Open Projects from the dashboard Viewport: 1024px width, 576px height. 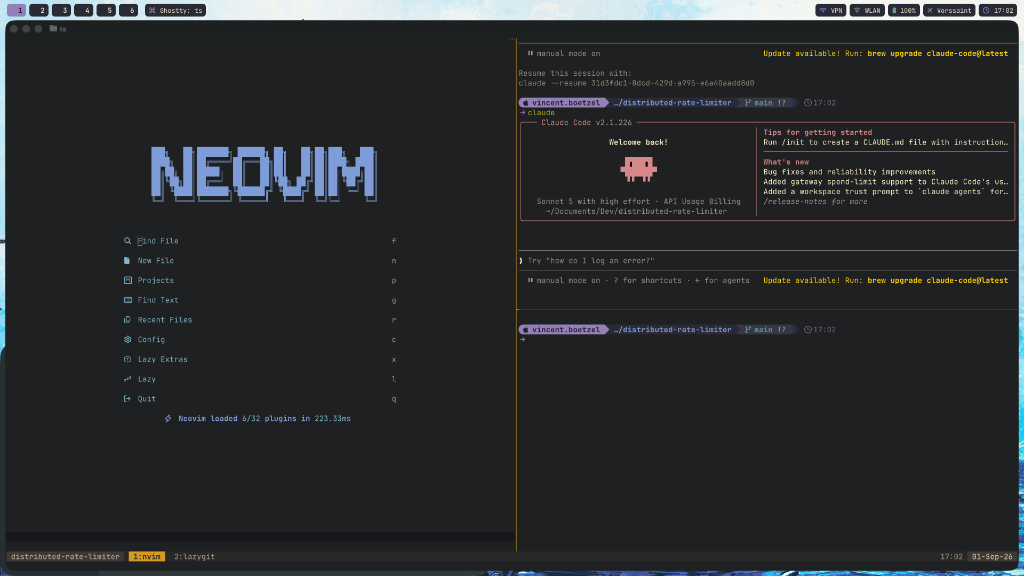click(x=260, y=280)
